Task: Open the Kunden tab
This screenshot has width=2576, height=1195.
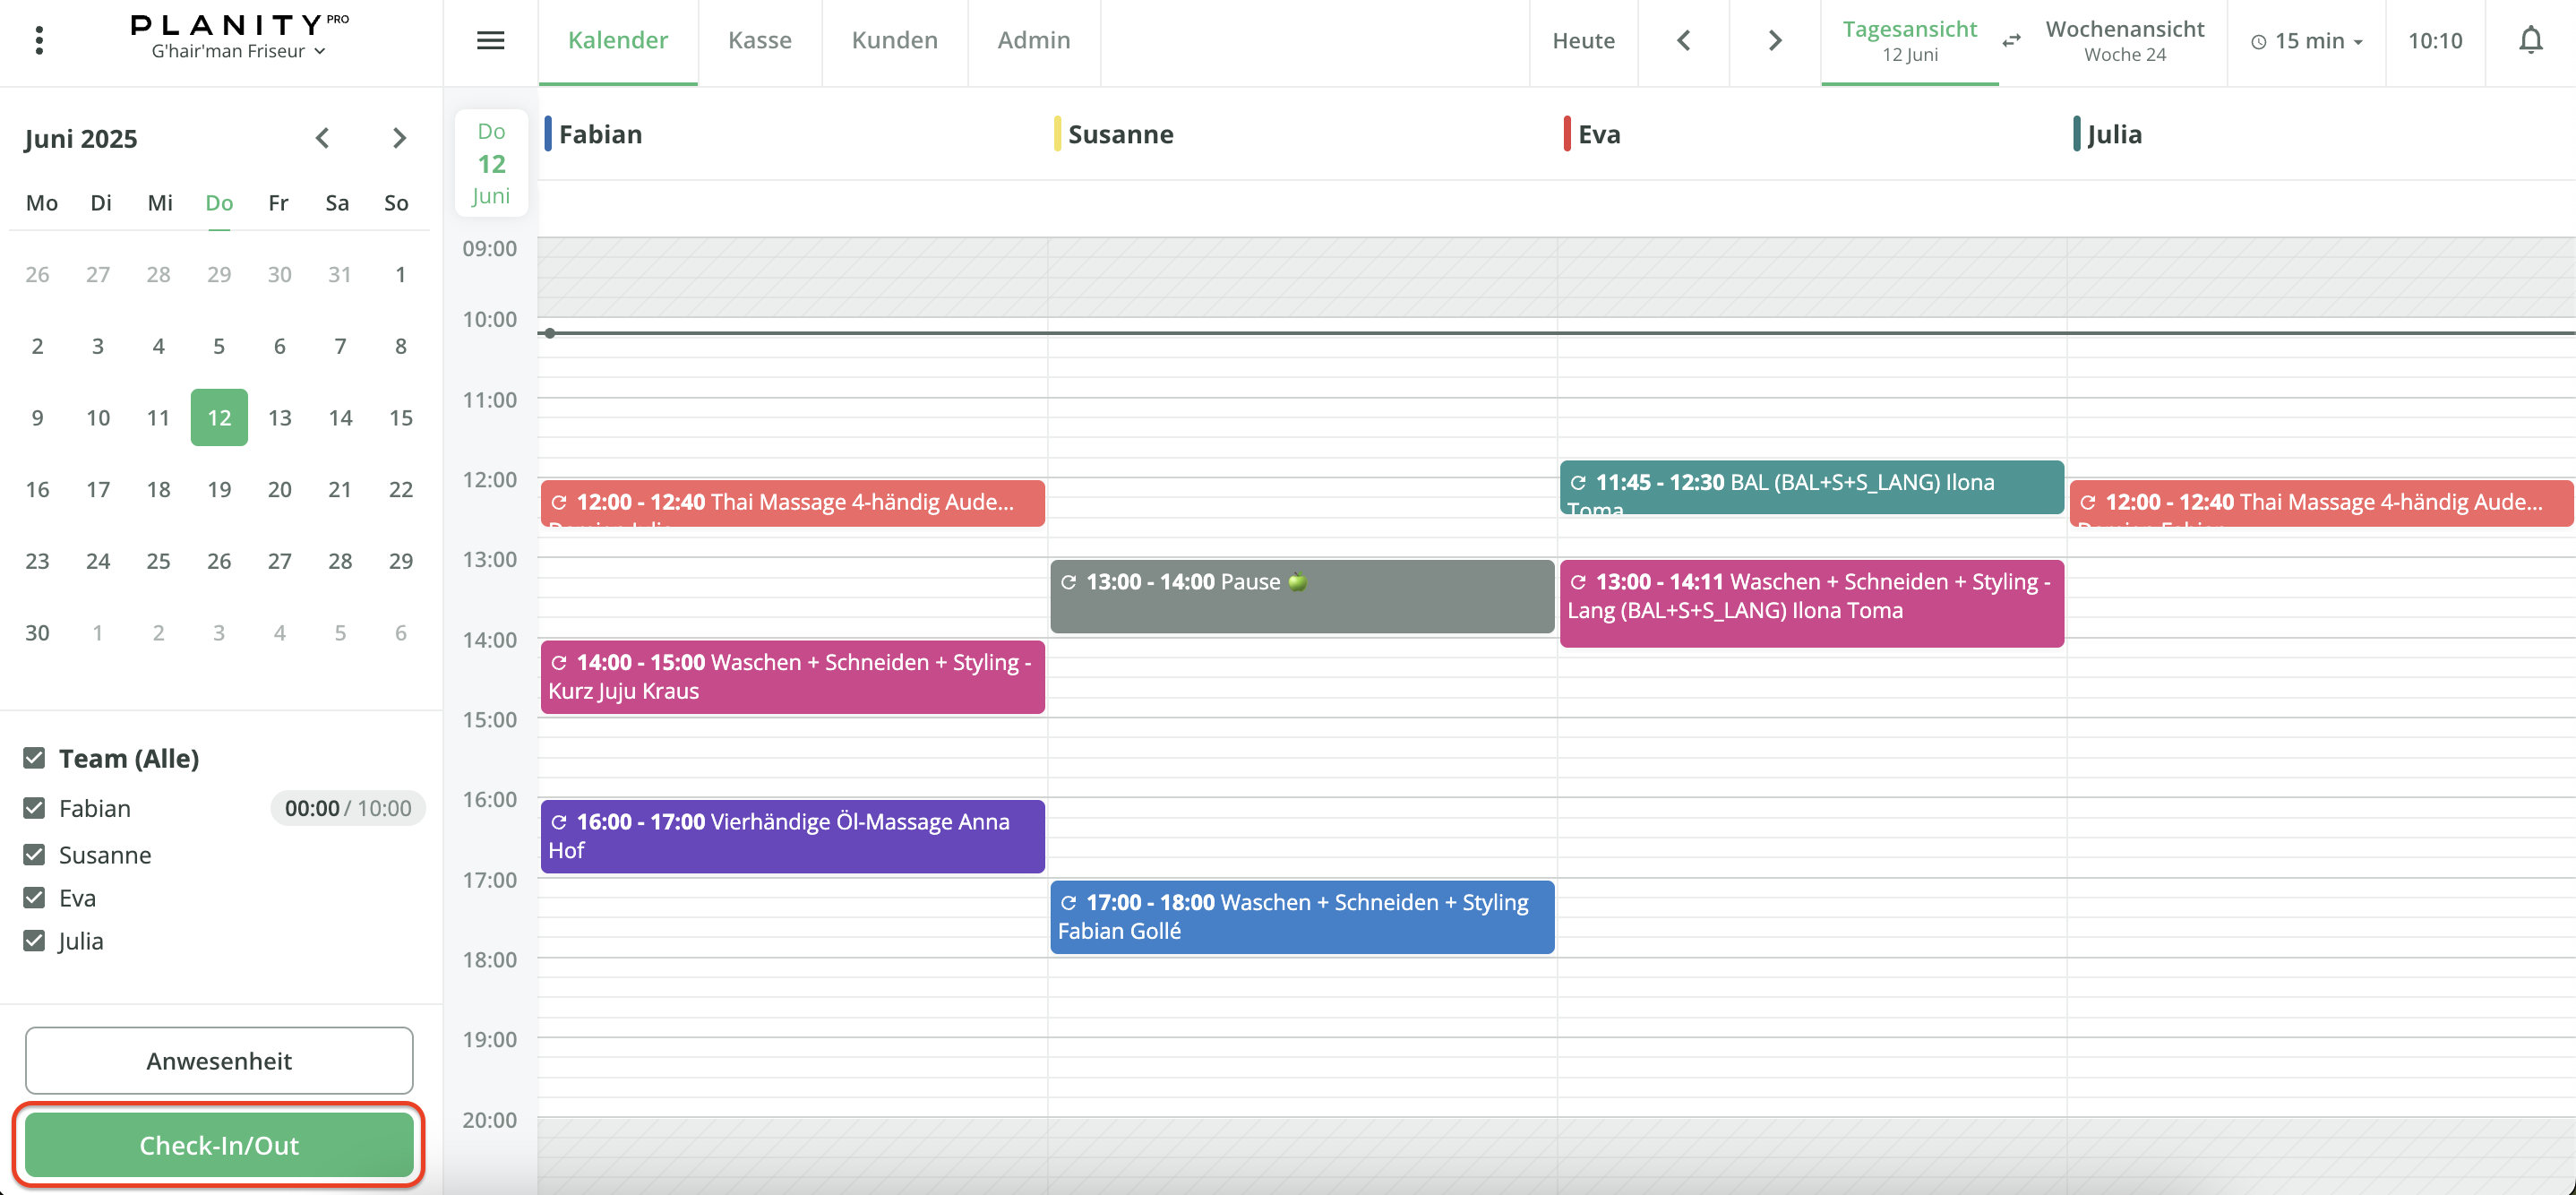Action: pos(894,40)
